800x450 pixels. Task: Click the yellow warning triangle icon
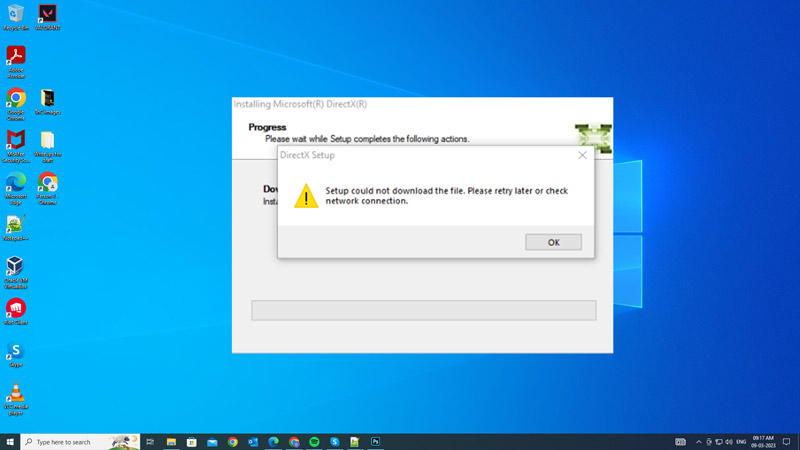tap(306, 196)
